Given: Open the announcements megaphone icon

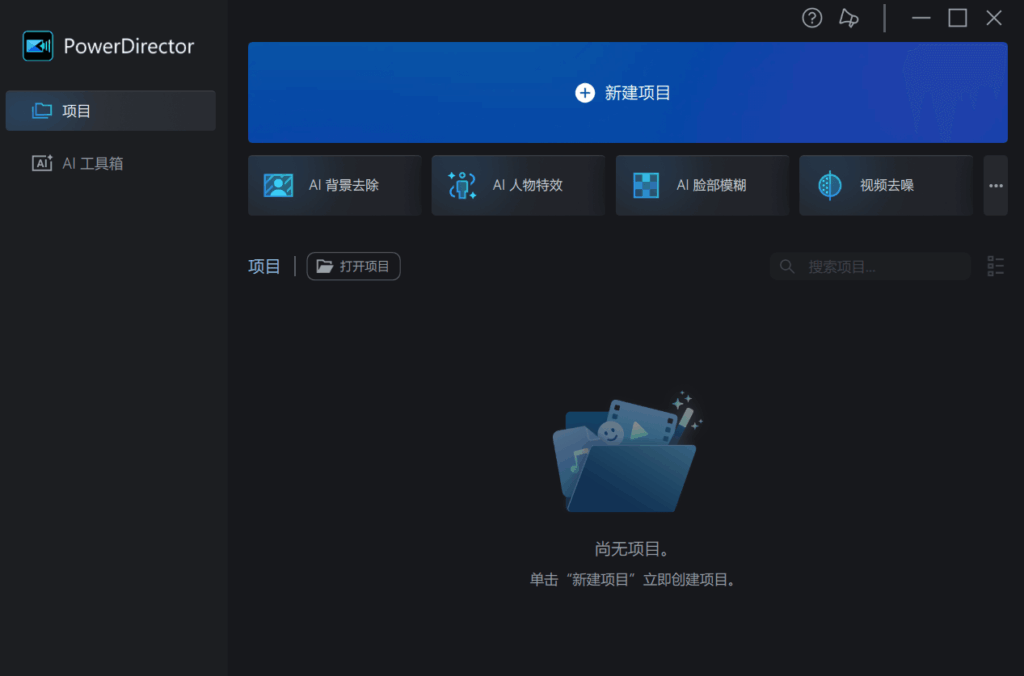Looking at the screenshot, I should point(848,18).
